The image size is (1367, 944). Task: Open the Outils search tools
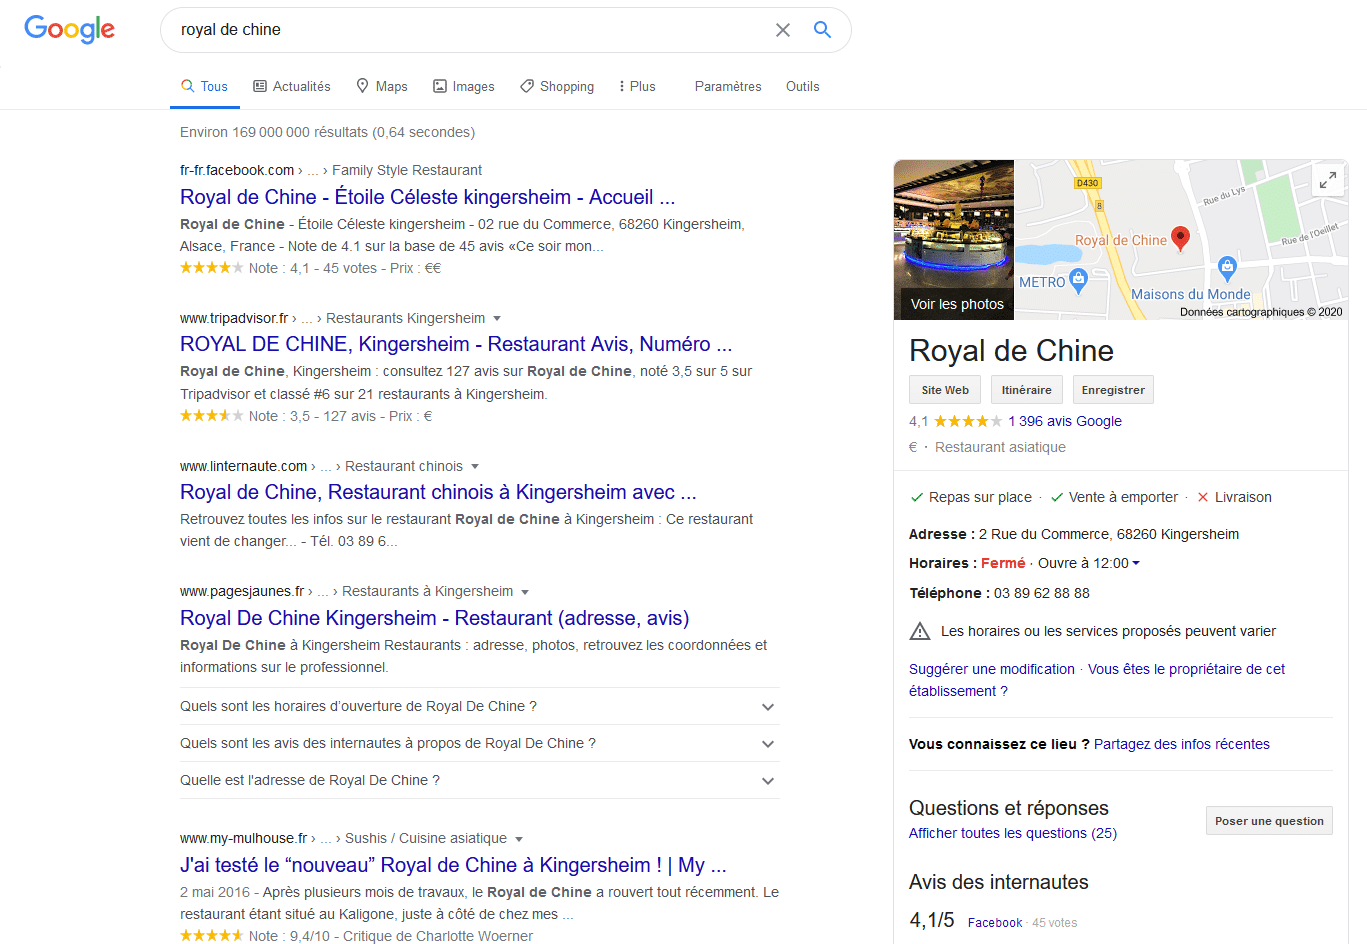[x=802, y=86]
